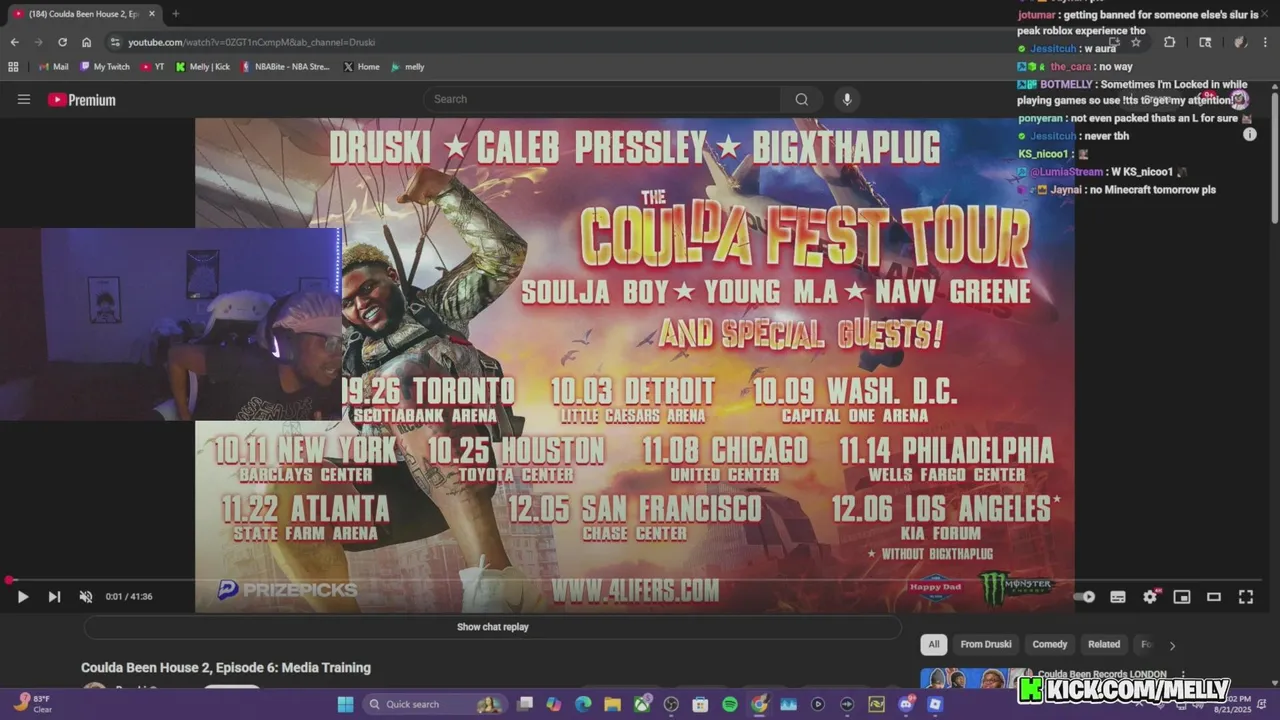This screenshot has width=1280, height=720.
Task: Open the player settings gear
Action: pyautogui.click(x=1150, y=597)
